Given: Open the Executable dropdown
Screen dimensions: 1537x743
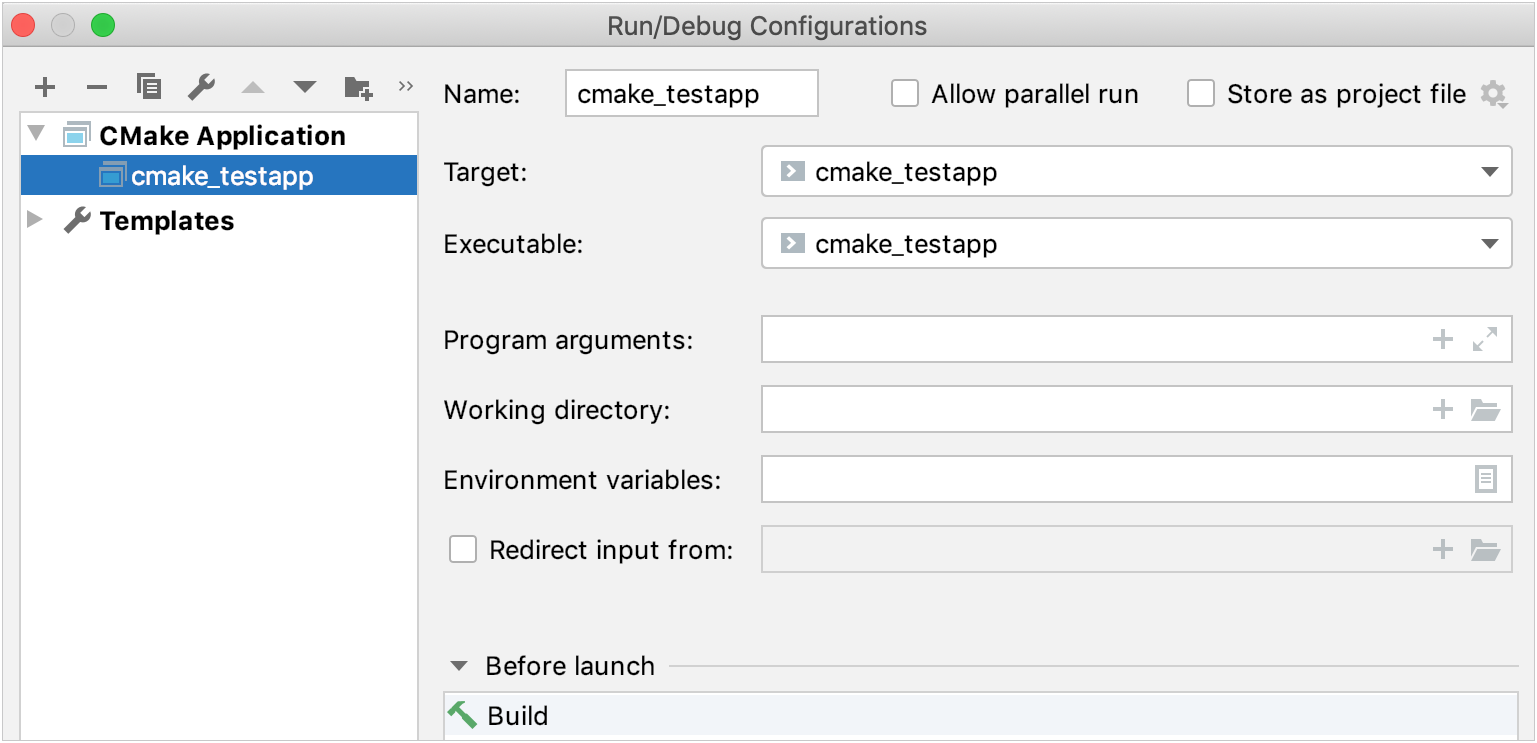Looking at the screenshot, I should (1490, 243).
